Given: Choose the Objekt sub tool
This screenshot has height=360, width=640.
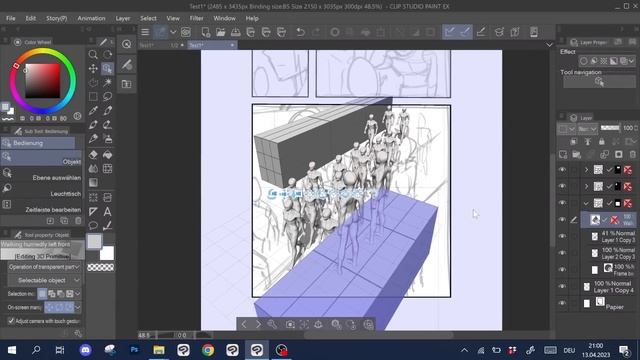Looking at the screenshot, I should pyautogui.click(x=42, y=159).
